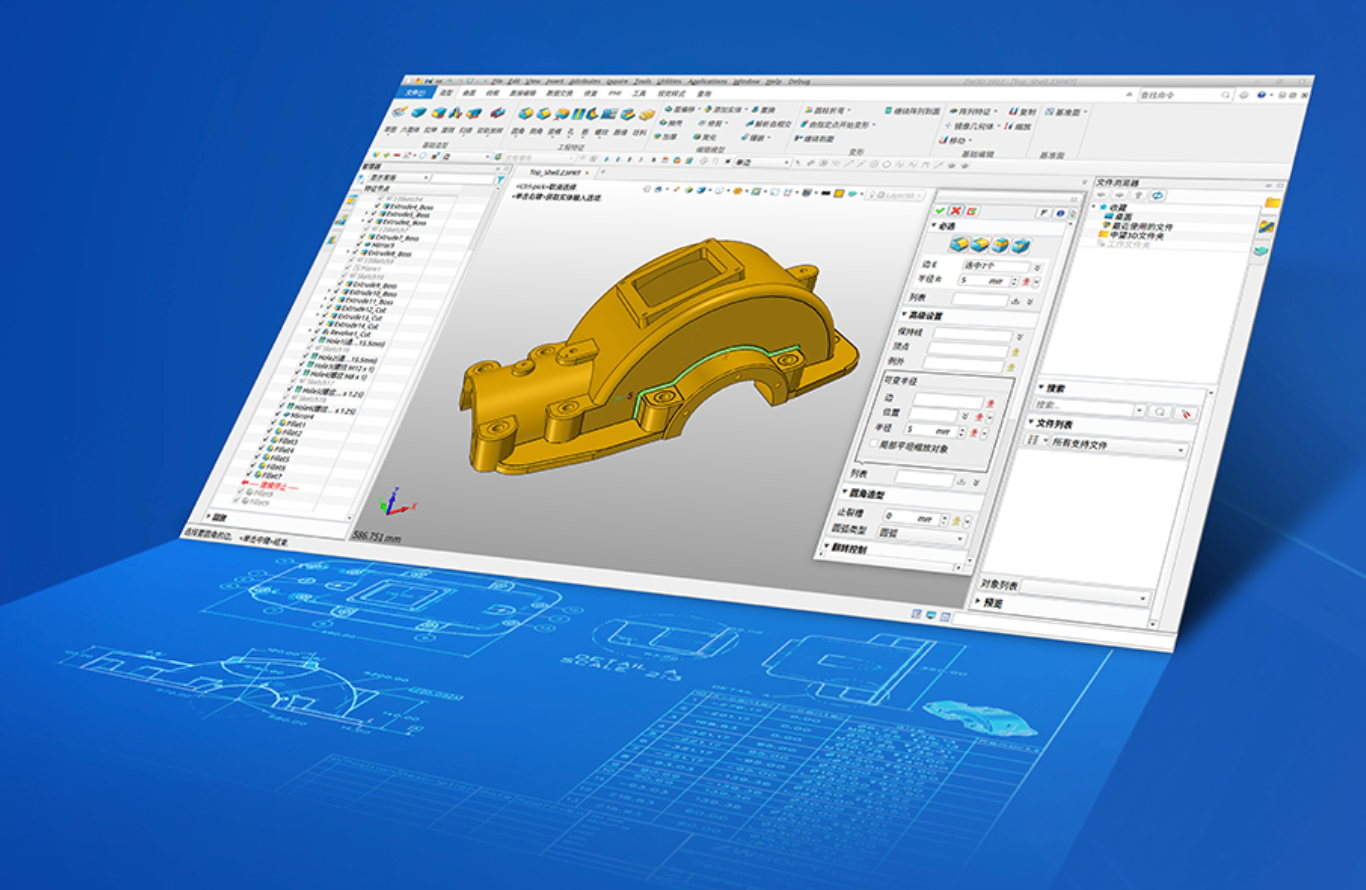
Task: Click the red X cancel icon
Action: click(956, 210)
